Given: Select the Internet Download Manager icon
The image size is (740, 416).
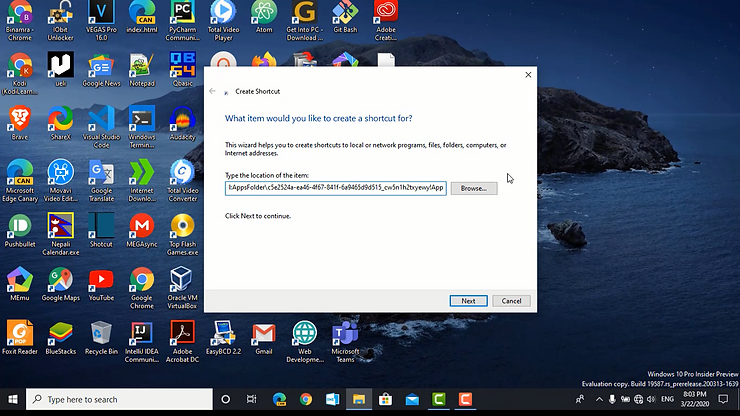Looking at the screenshot, I should (142, 180).
